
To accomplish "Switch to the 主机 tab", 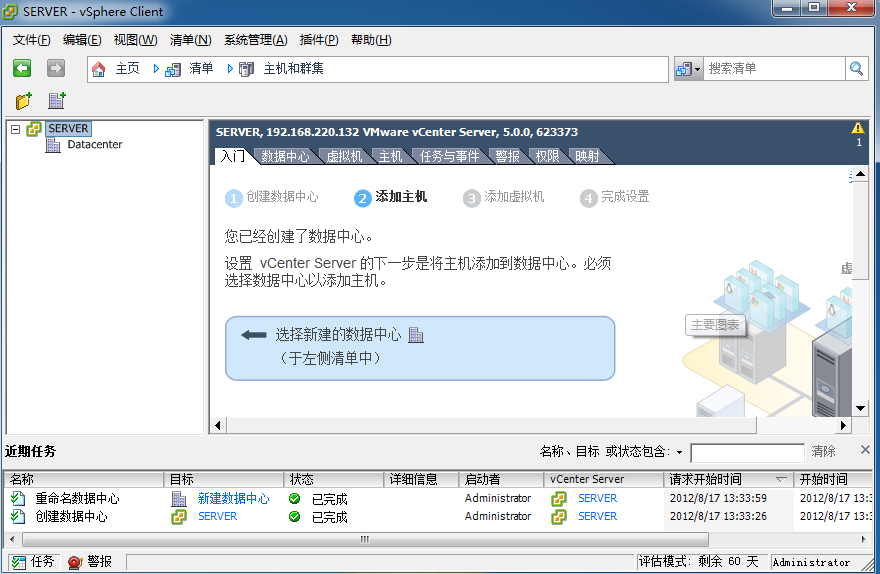I will (x=391, y=157).
